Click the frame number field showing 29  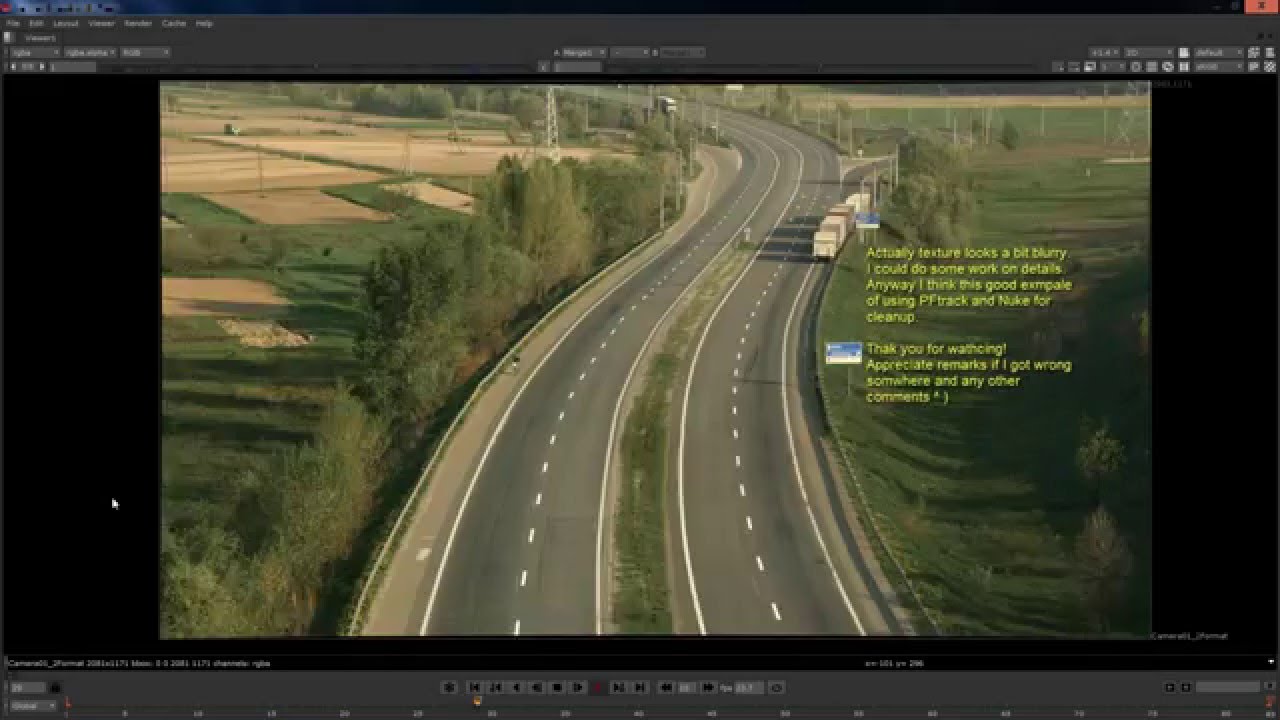point(27,687)
